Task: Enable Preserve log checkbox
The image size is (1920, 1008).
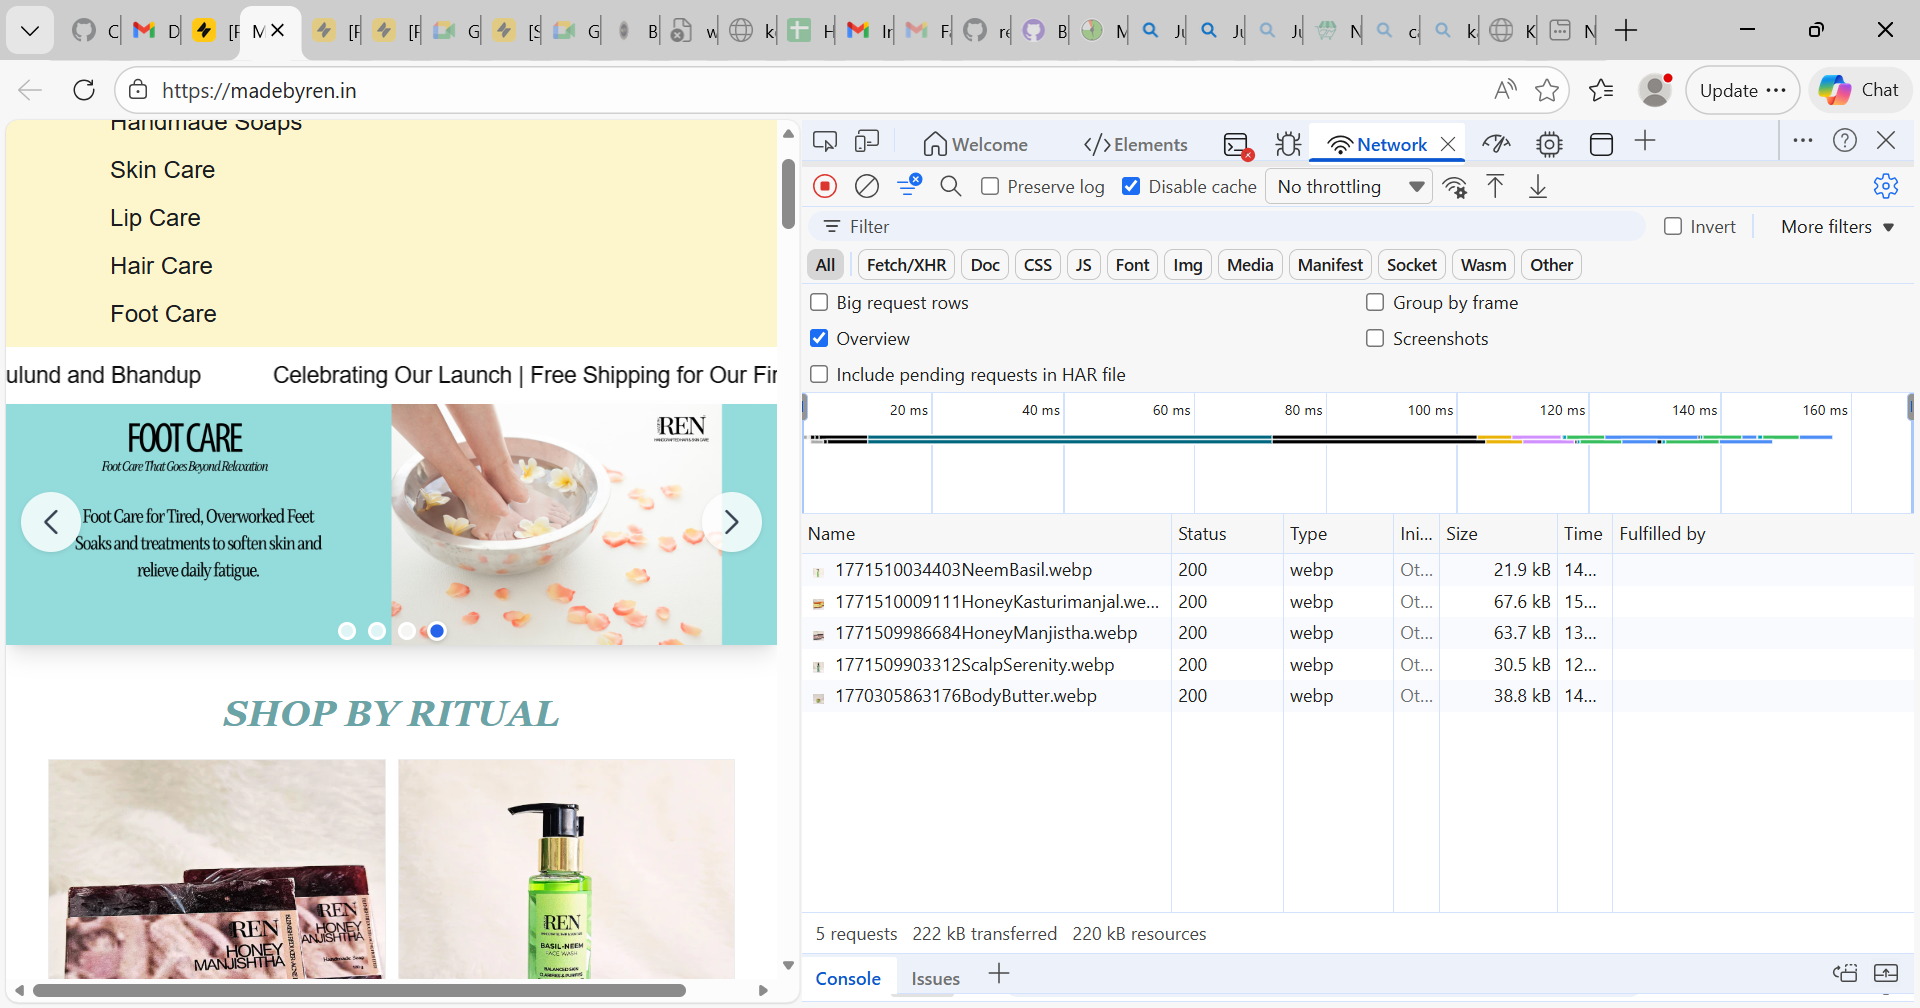Action: 990,187
